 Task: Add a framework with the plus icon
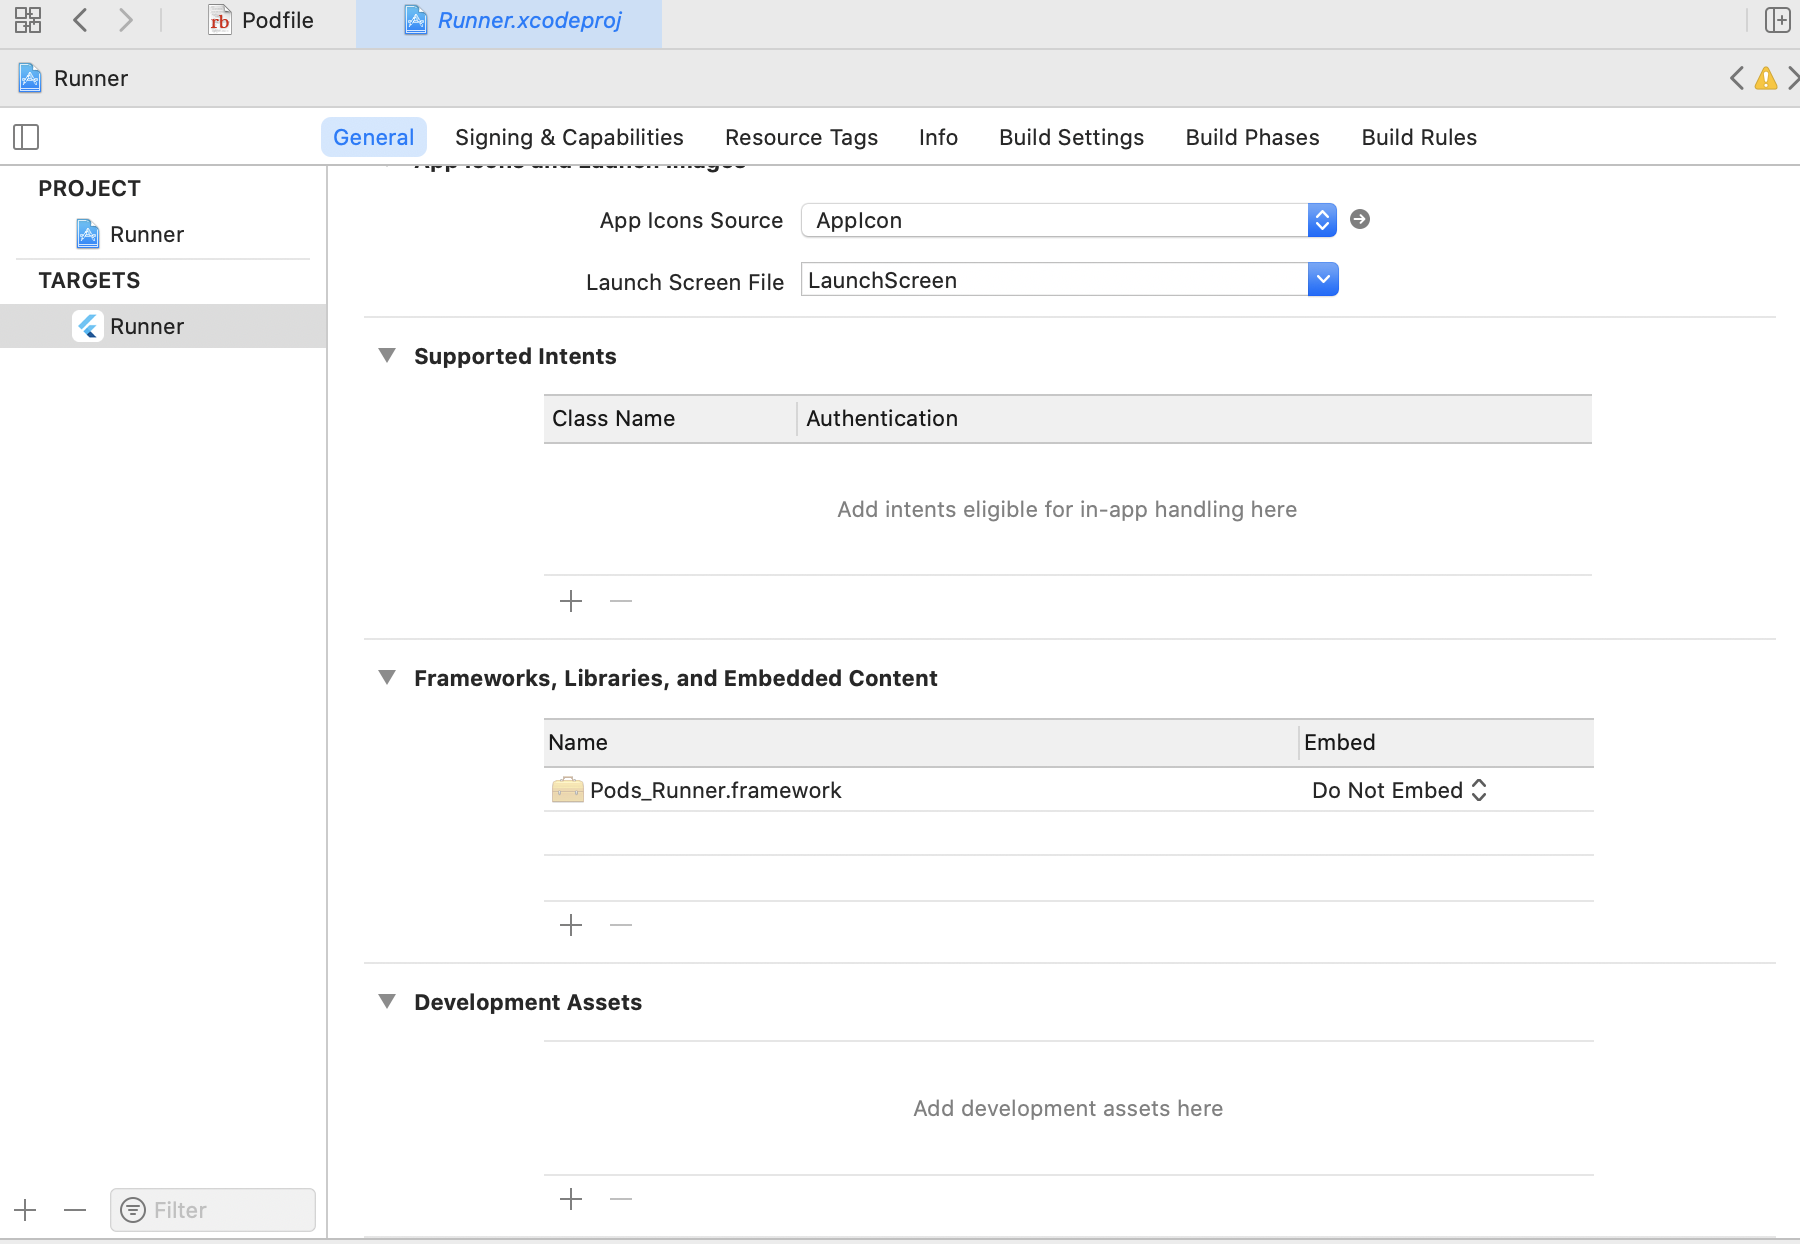click(x=571, y=925)
